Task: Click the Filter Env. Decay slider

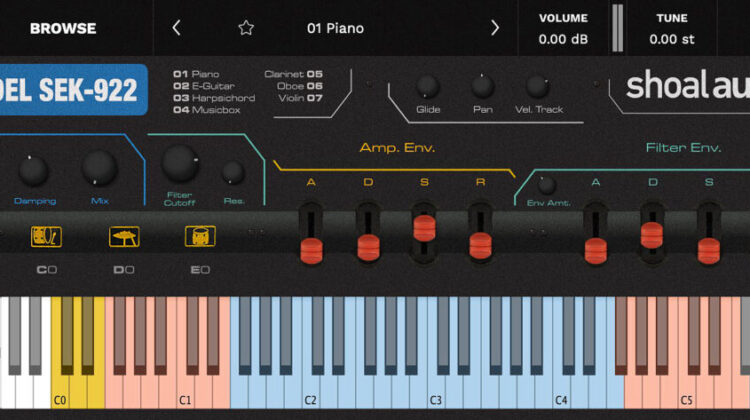Action: 652,235
